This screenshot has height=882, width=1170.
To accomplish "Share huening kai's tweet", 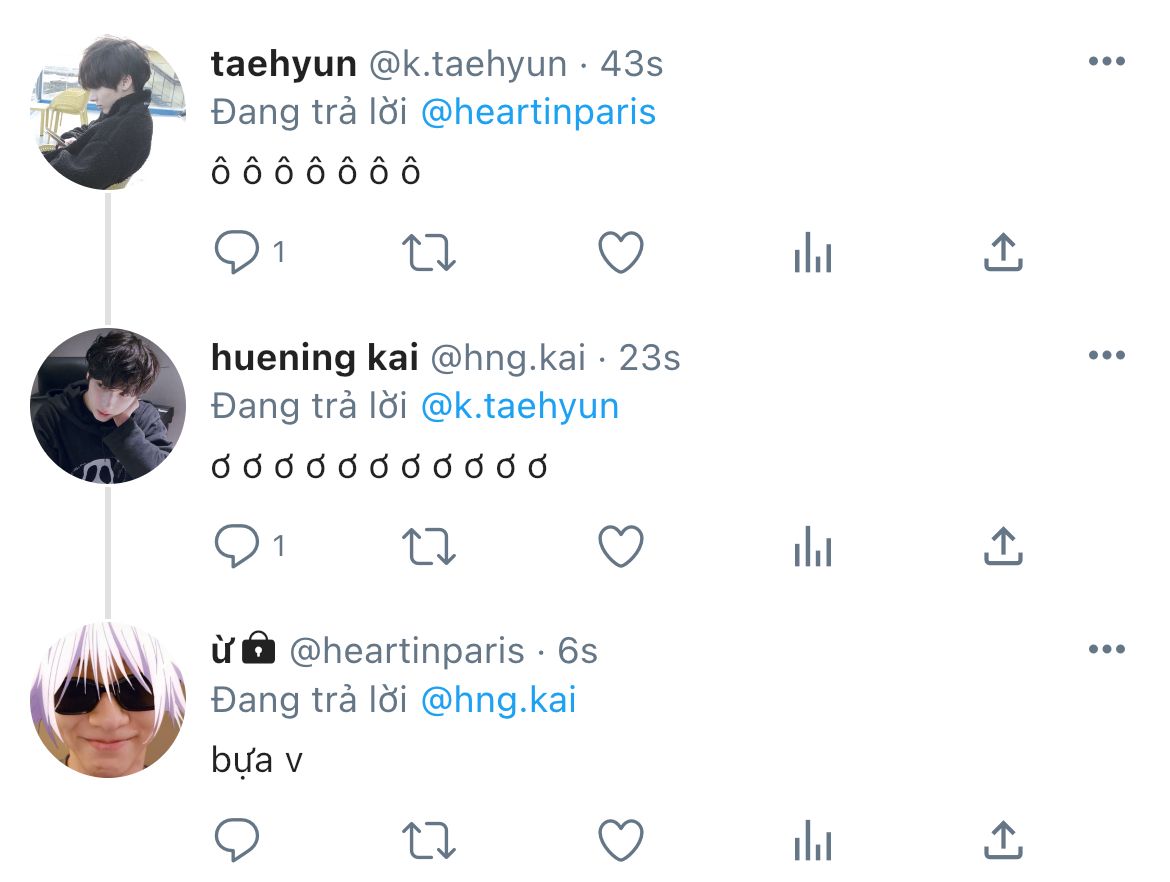I will (1003, 547).
